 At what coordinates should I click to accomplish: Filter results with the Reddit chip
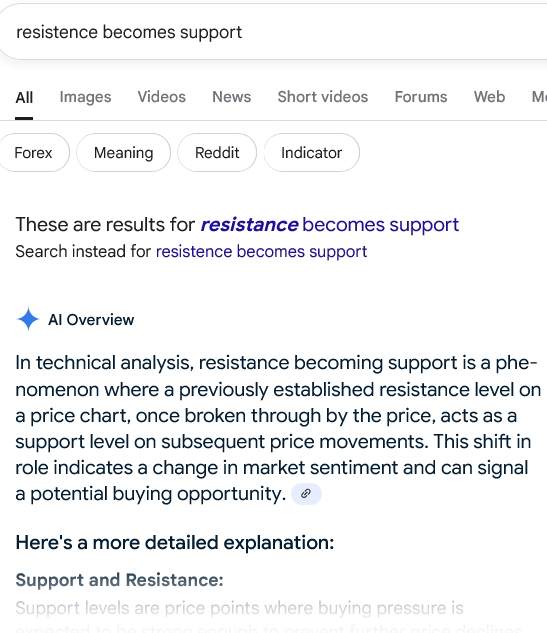point(217,153)
